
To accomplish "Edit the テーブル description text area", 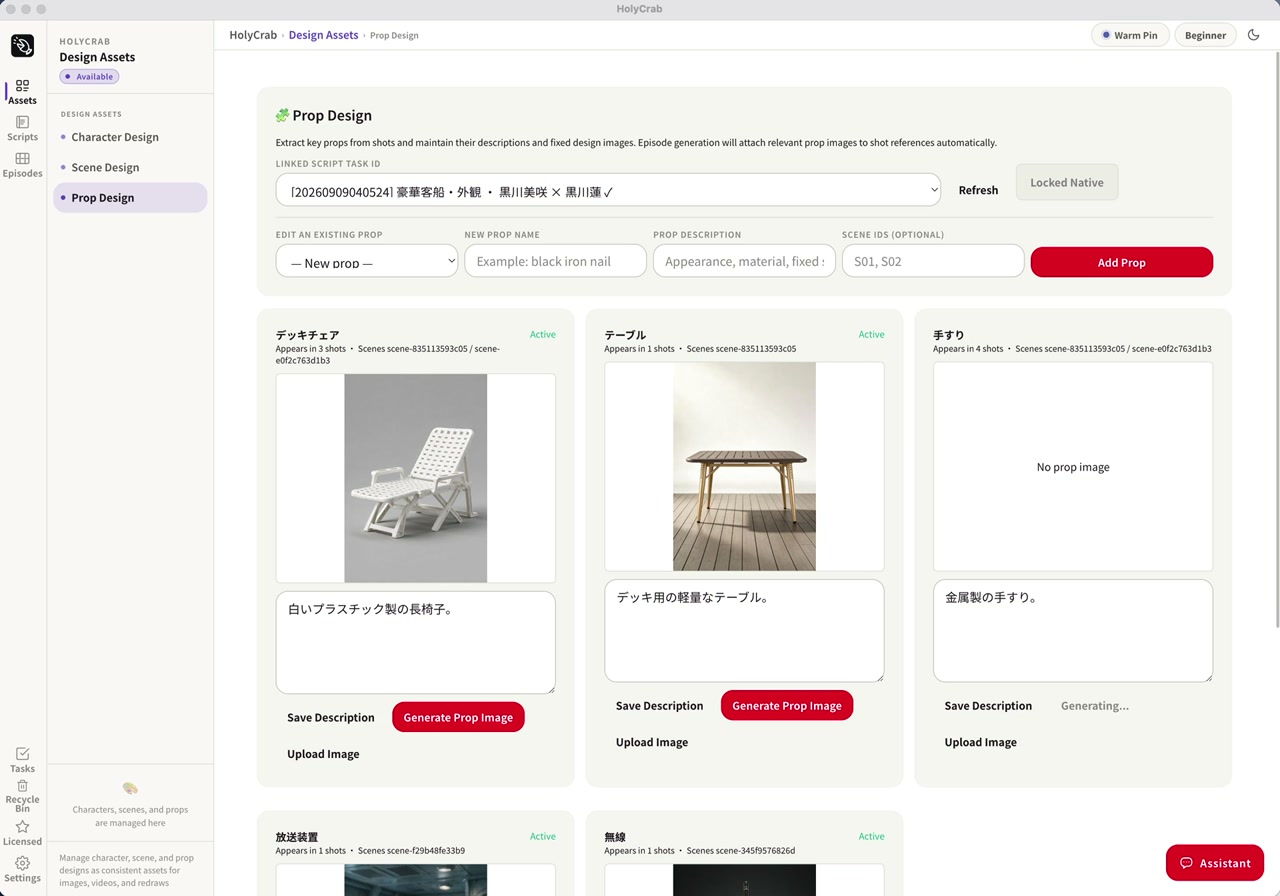I will (x=744, y=631).
